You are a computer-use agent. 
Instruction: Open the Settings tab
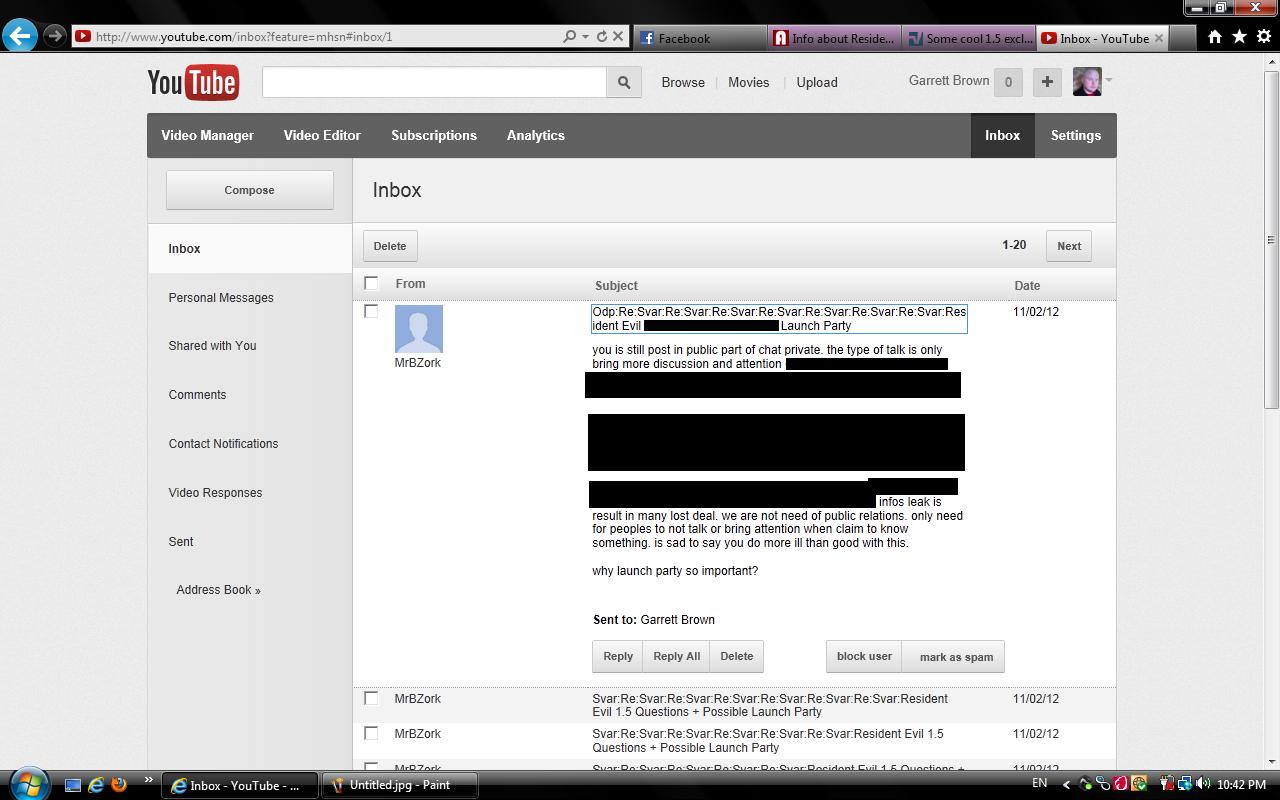pyautogui.click(x=1076, y=135)
